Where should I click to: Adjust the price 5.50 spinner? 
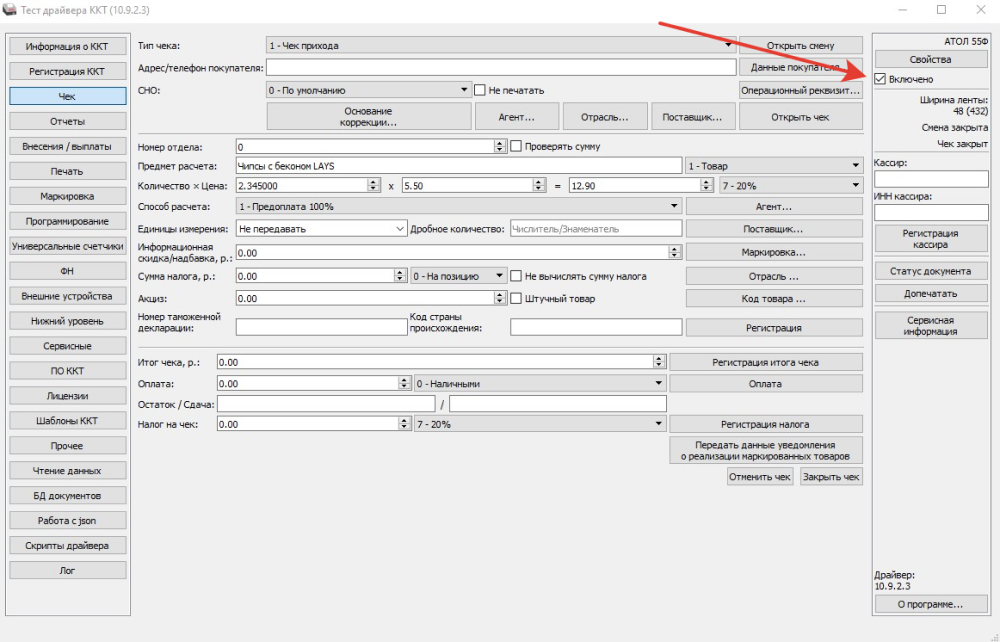click(x=540, y=186)
